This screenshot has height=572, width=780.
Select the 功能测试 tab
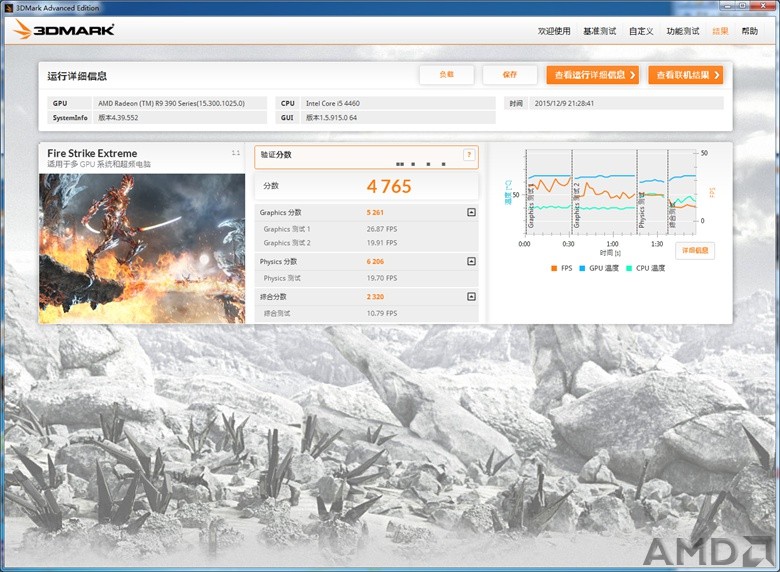click(x=682, y=31)
